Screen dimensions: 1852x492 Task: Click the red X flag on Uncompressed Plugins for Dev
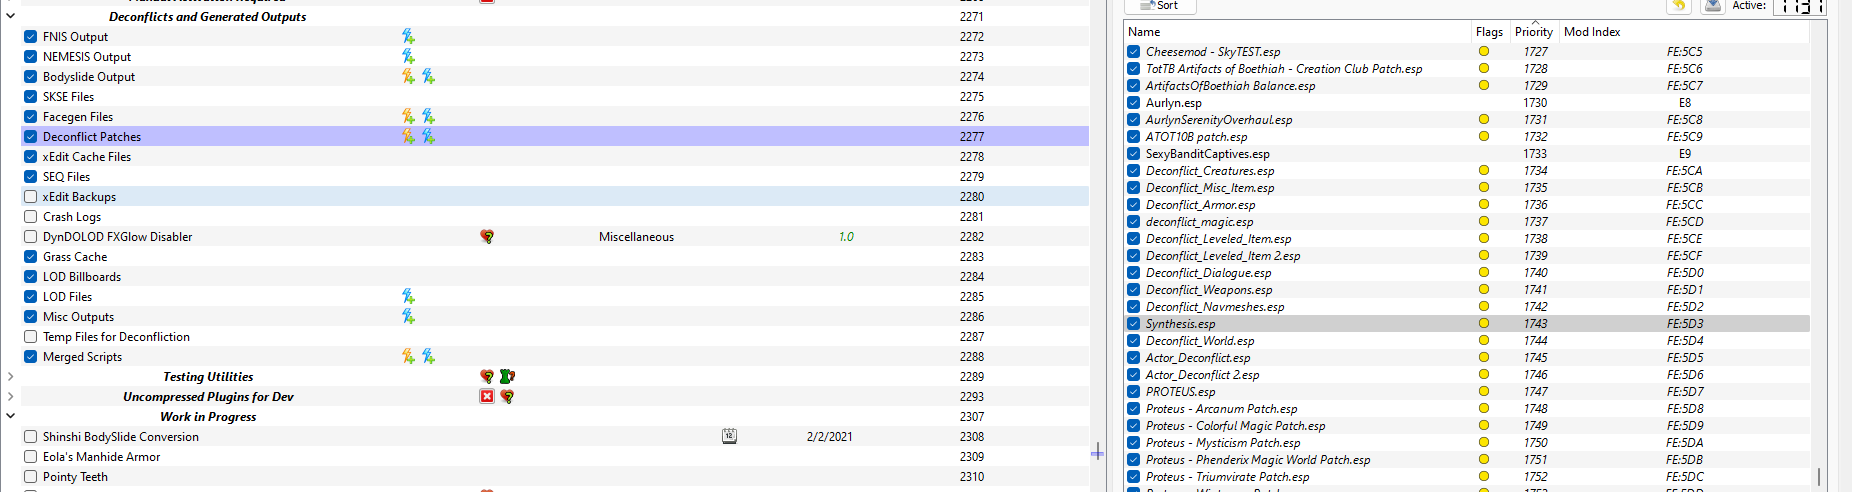coord(487,397)
